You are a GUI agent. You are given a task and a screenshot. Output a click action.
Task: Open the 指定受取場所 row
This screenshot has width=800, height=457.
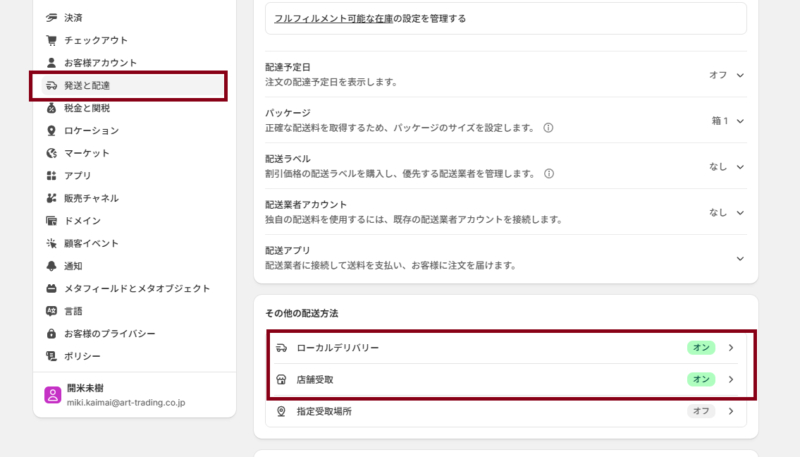click(506, 411)
